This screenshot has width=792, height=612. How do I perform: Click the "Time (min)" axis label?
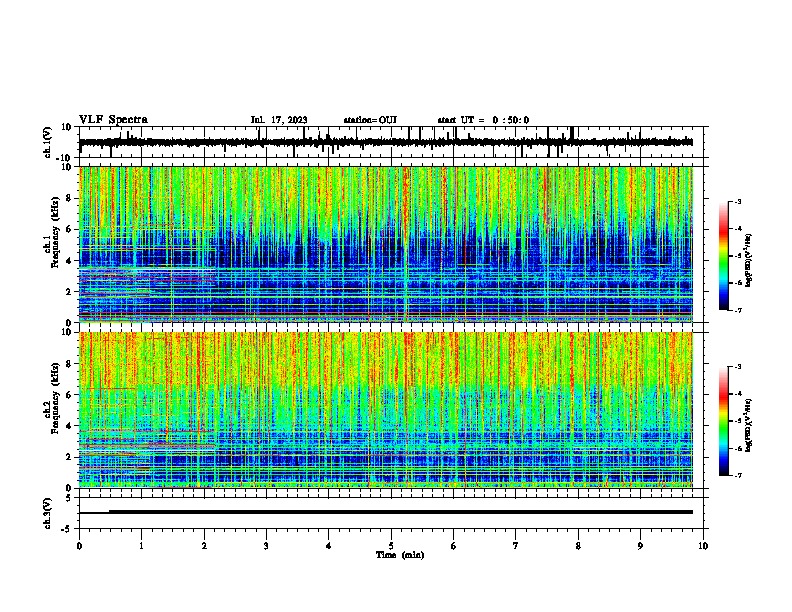coord(400,555)
